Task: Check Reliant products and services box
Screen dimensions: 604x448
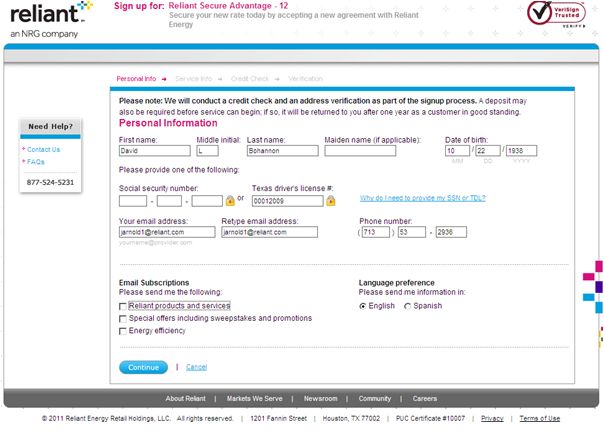Action: tap(122, 306)
